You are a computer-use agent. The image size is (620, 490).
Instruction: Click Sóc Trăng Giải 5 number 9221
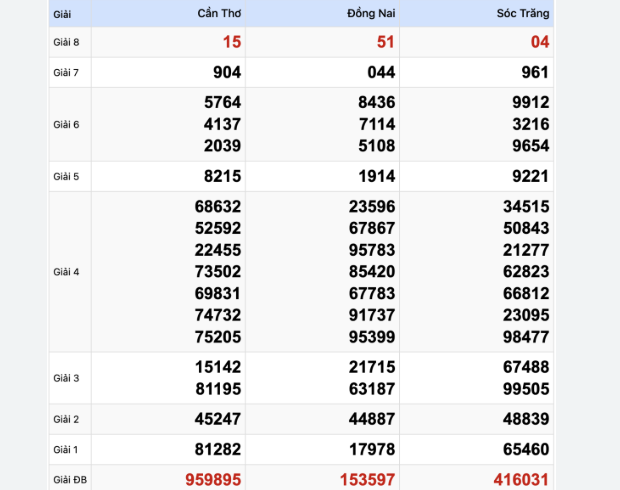point(530,176)
